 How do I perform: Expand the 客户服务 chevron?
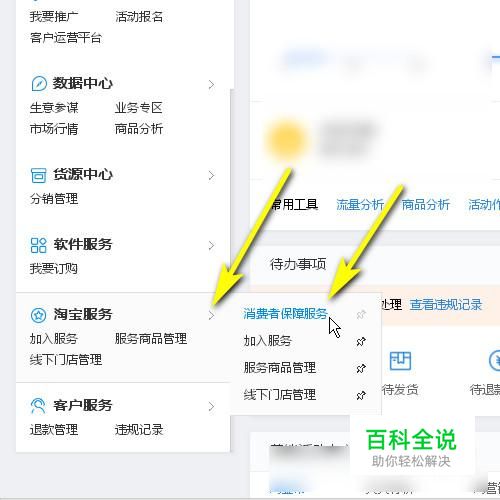click(x=211, y=407)
